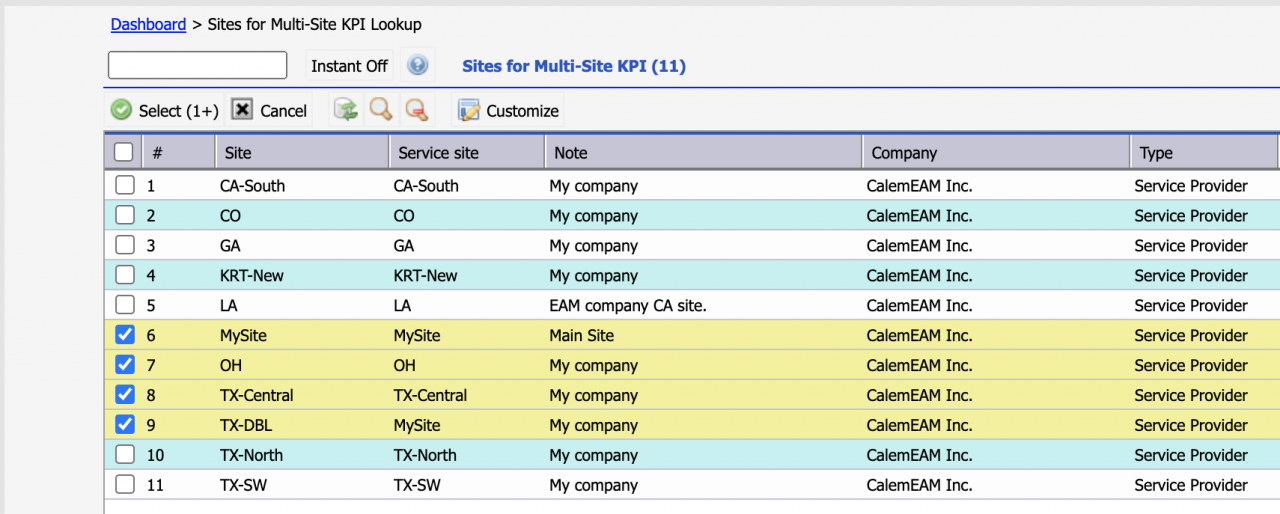Sort by the Service site column header
Viewport: 1280px width, 514px height.
click(467, 152)
